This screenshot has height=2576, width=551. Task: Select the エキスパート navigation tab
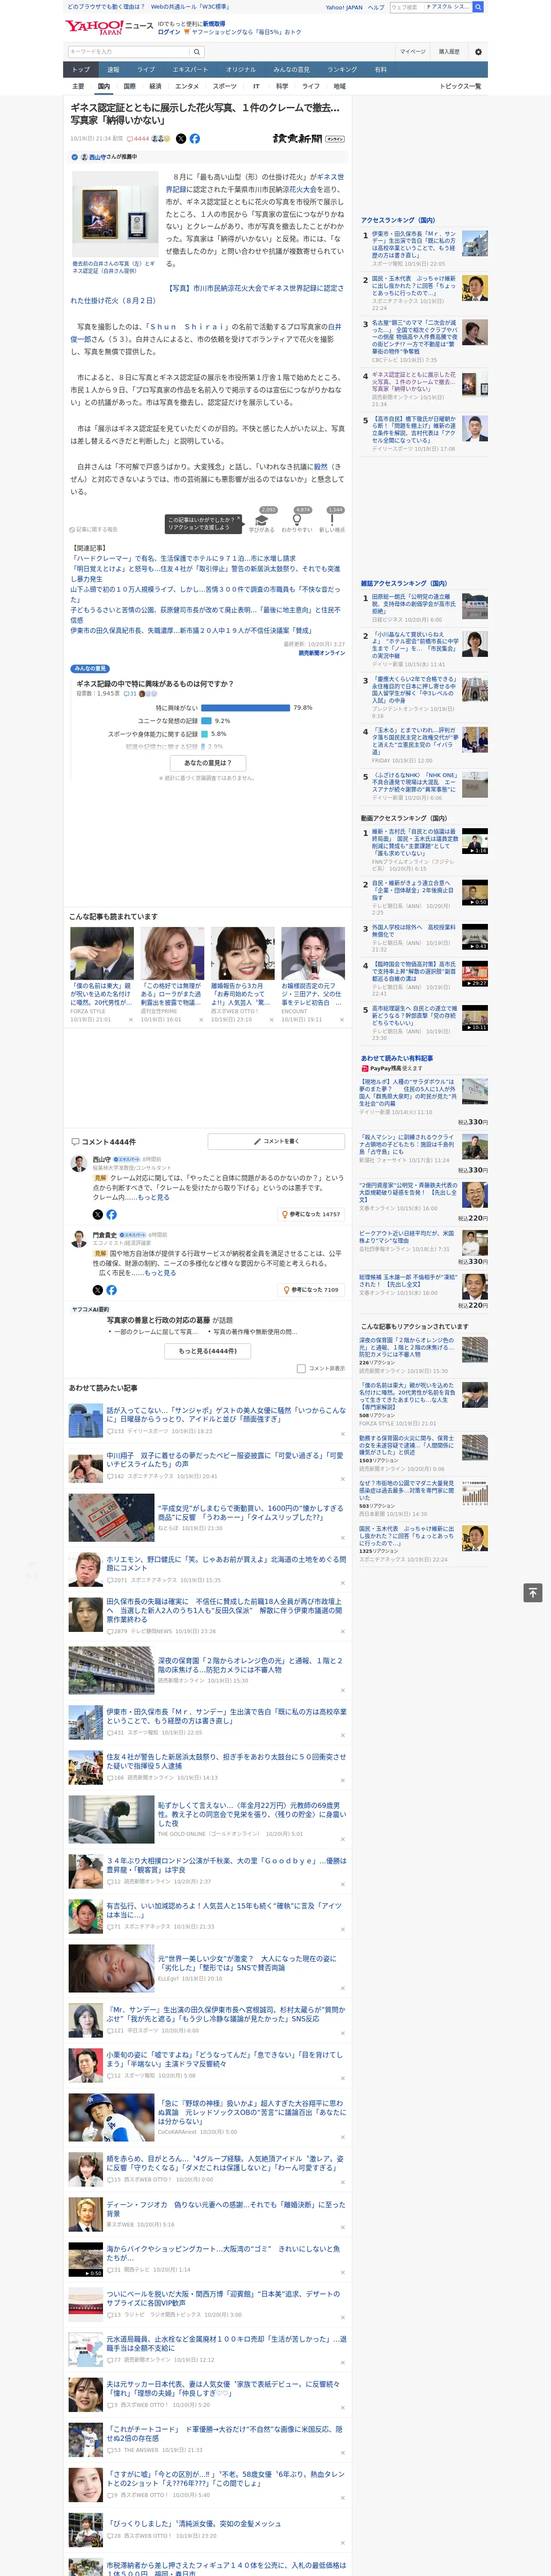pos(190,70)
